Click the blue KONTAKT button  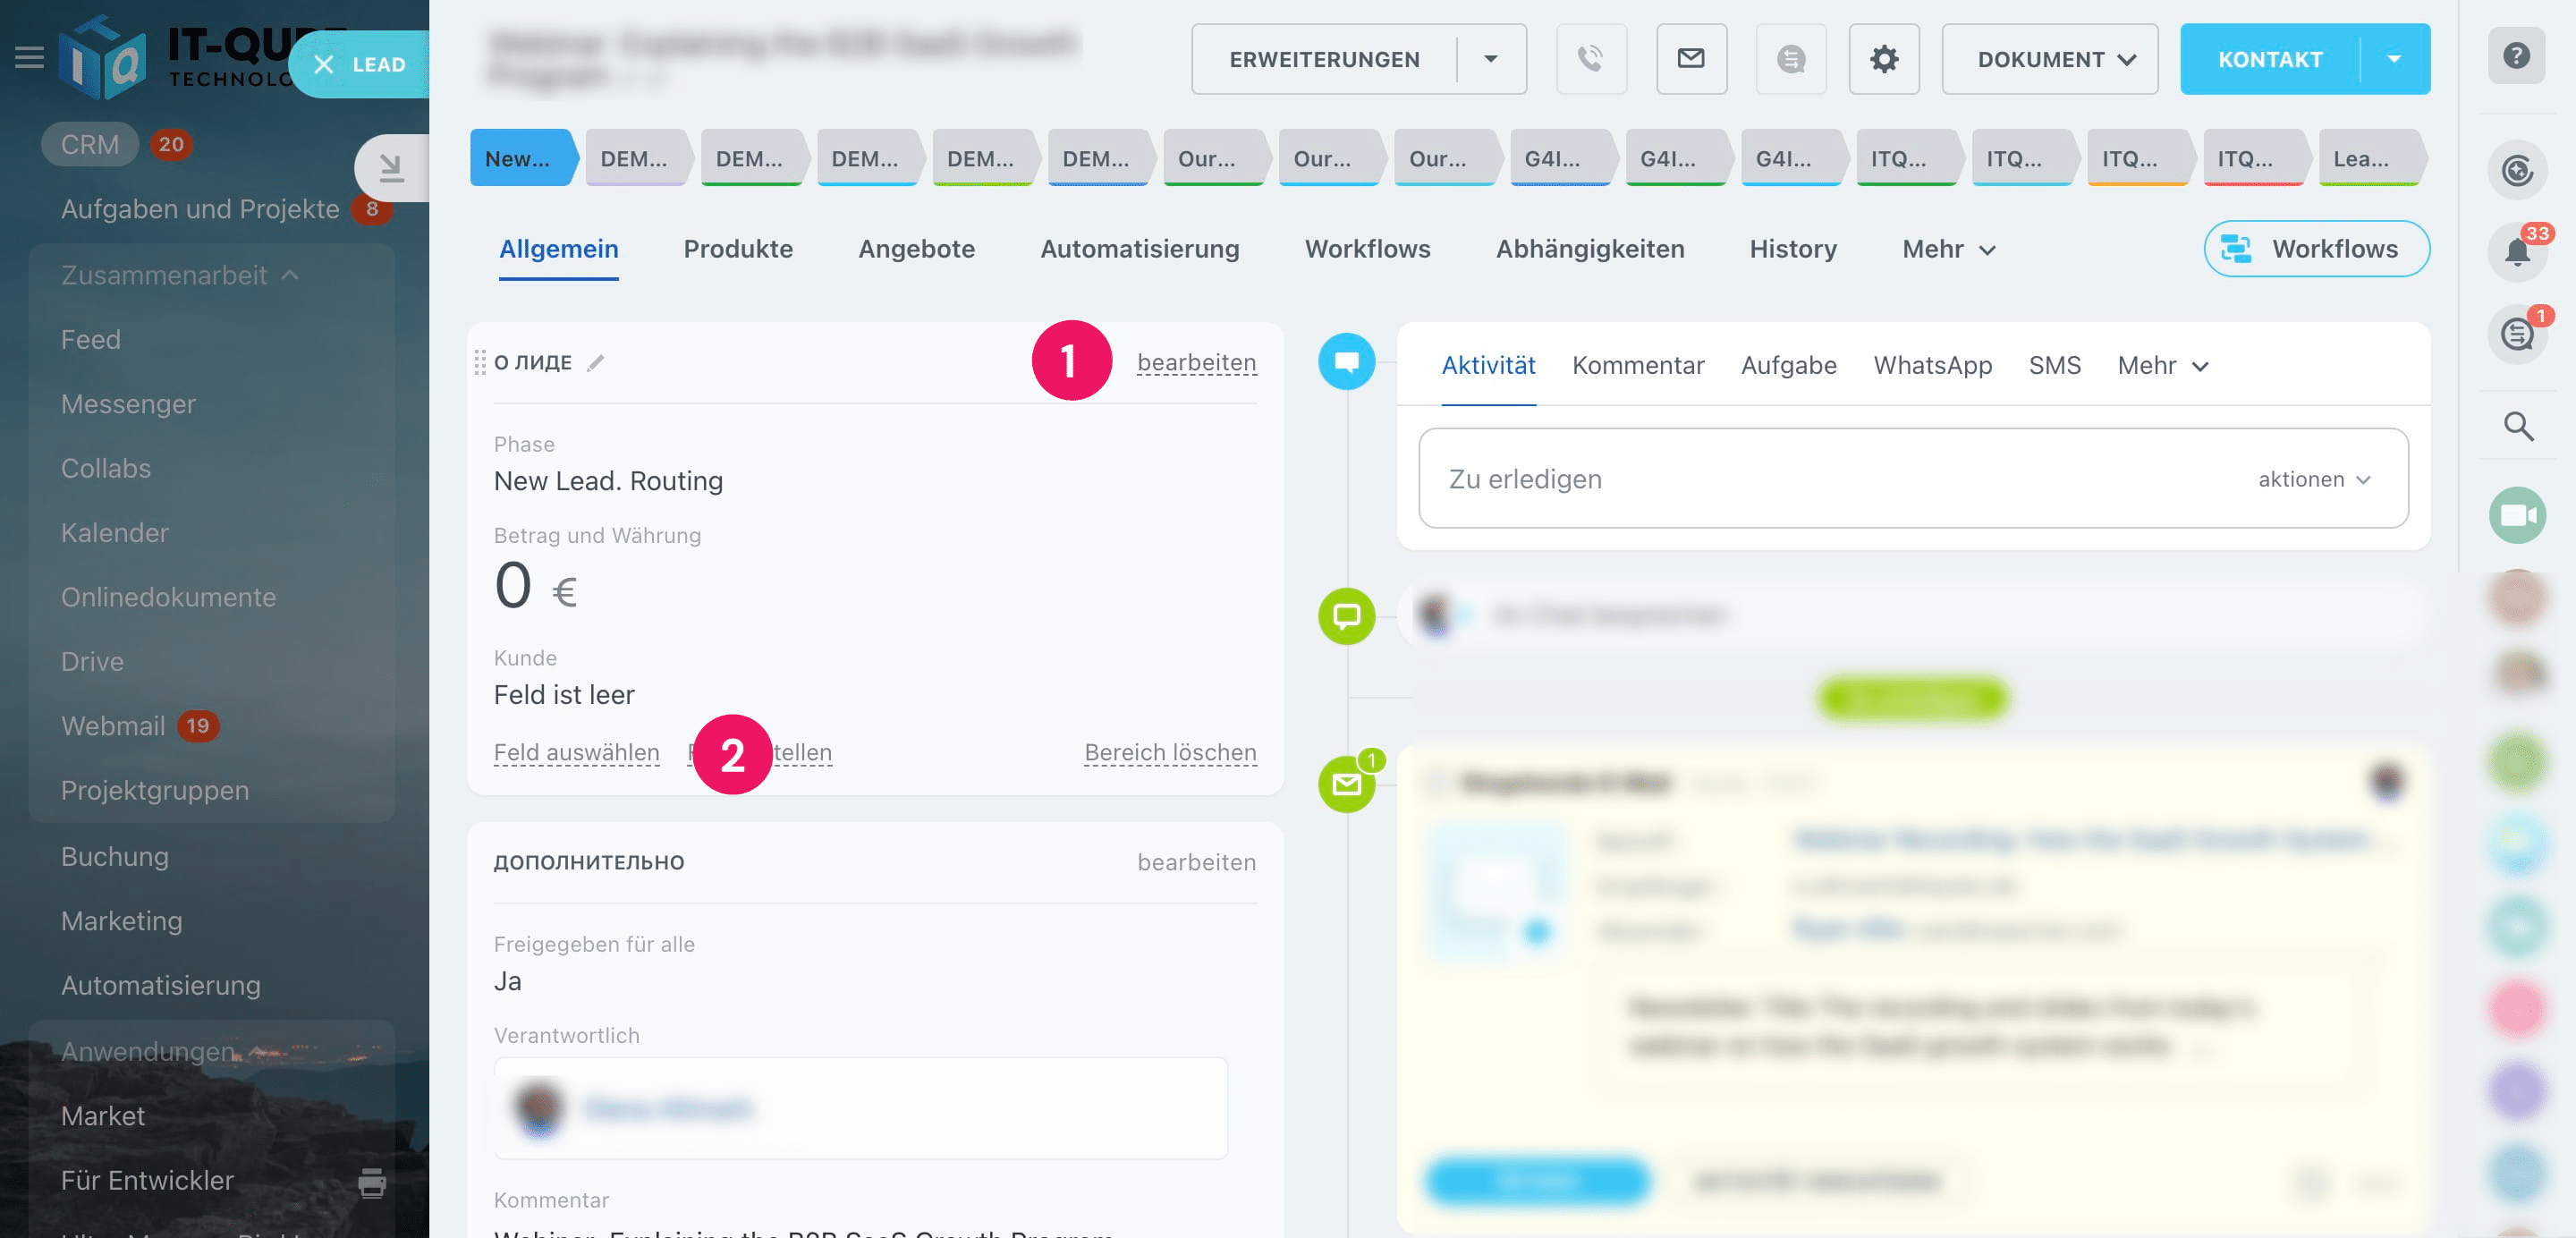click(2269, 59)
